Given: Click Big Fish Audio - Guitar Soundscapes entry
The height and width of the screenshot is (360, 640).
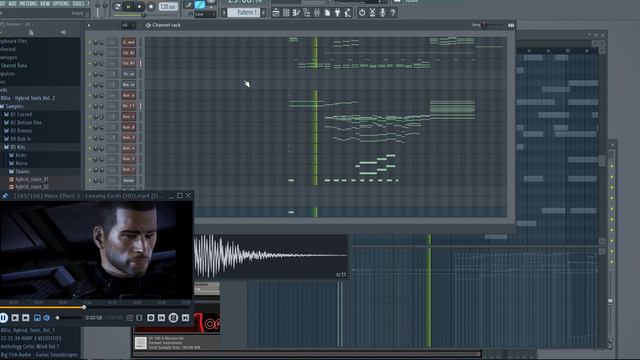Looking at the screenshot, I should click(39, 355).
